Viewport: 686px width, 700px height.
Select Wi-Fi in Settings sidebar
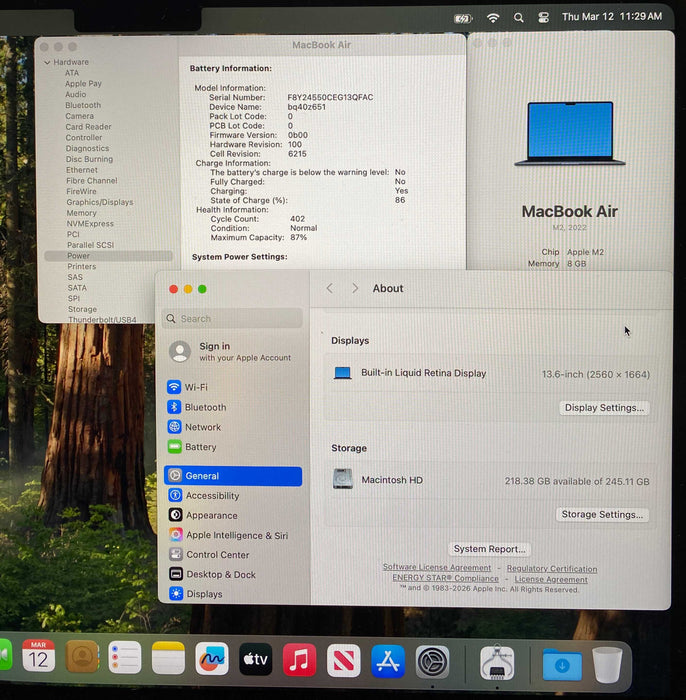point(233,387)
